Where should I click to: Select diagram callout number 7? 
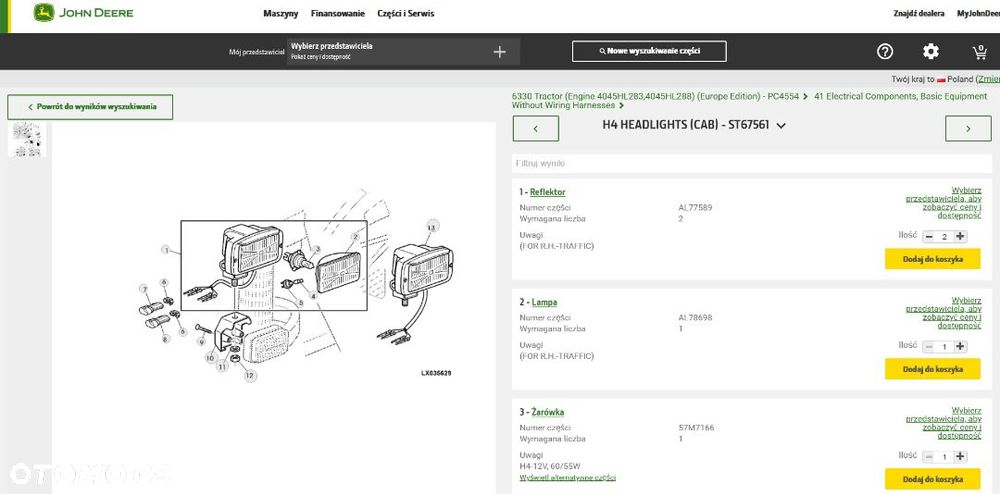click(144, 289)
